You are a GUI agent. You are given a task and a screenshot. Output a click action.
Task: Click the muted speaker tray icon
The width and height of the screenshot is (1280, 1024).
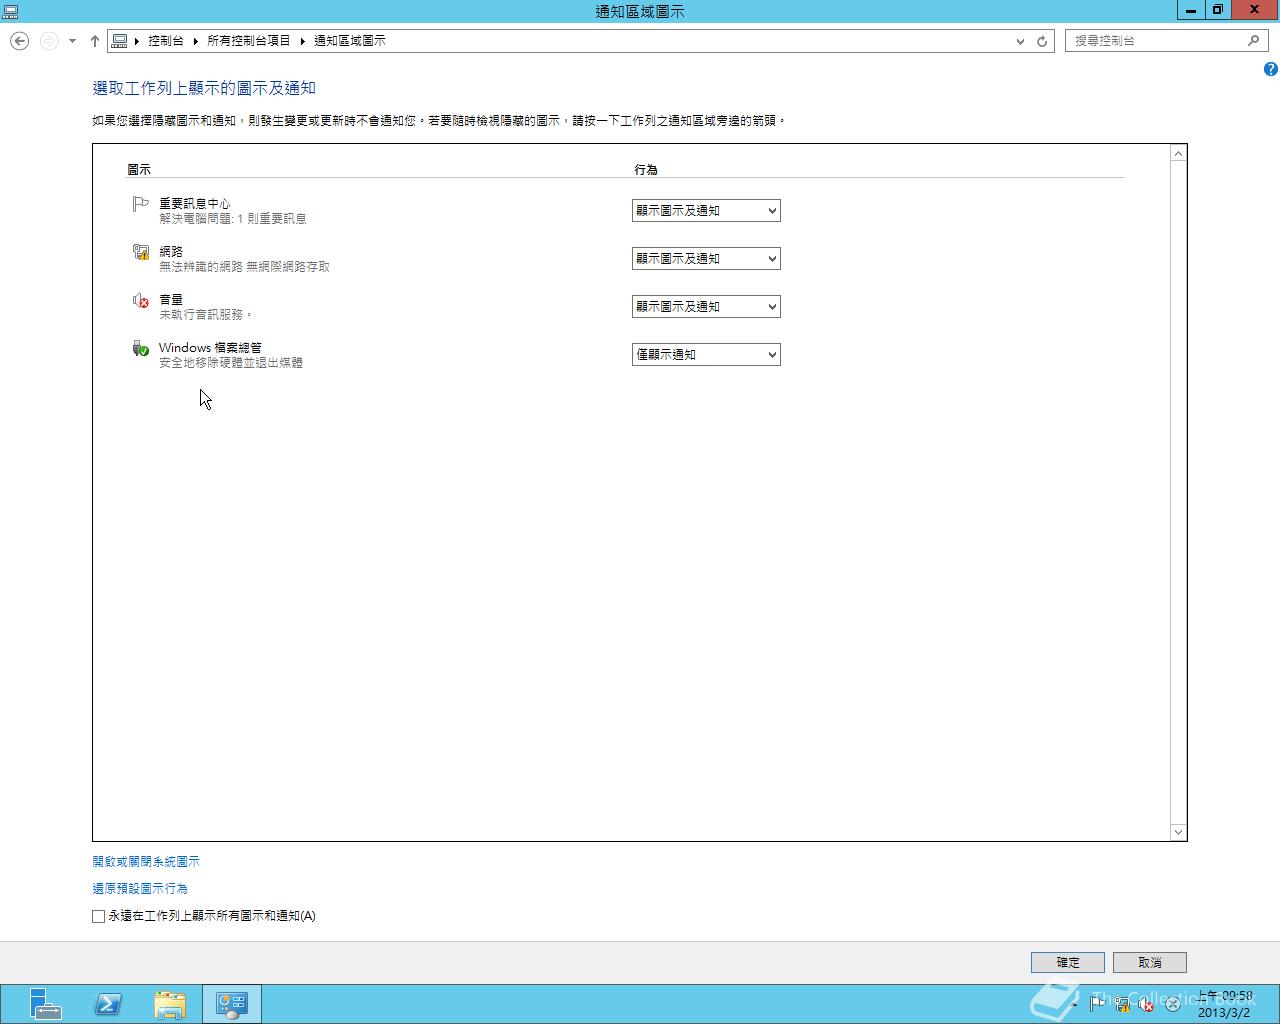coord(1146,1003)
